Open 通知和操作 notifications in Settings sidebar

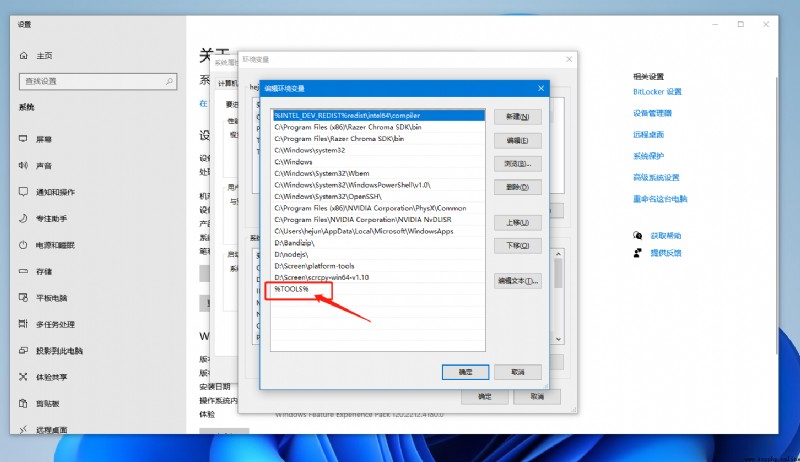pos(47,192)
